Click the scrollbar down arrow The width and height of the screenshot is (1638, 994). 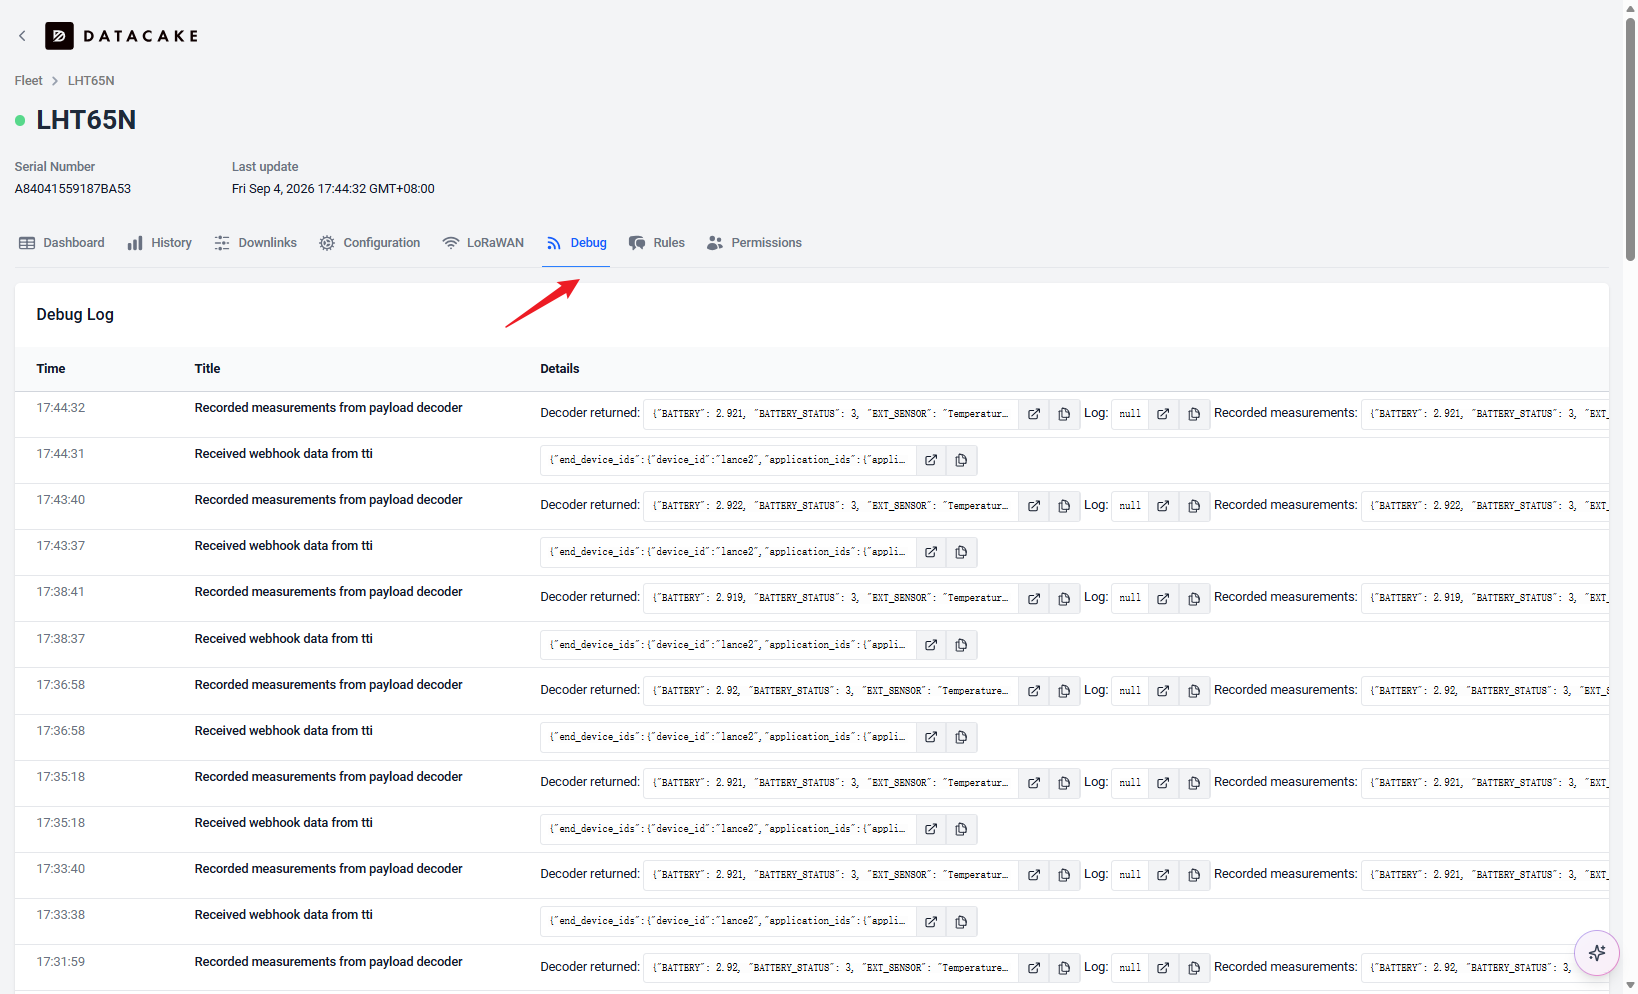tap(1630, 986)
